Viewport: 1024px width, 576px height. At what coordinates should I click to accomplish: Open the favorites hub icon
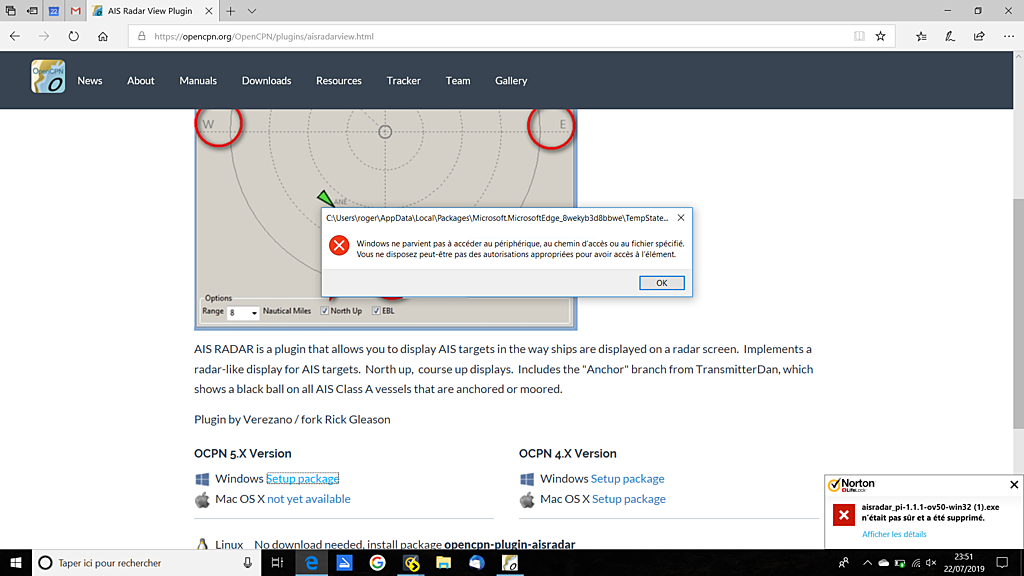tap(921, 37)
